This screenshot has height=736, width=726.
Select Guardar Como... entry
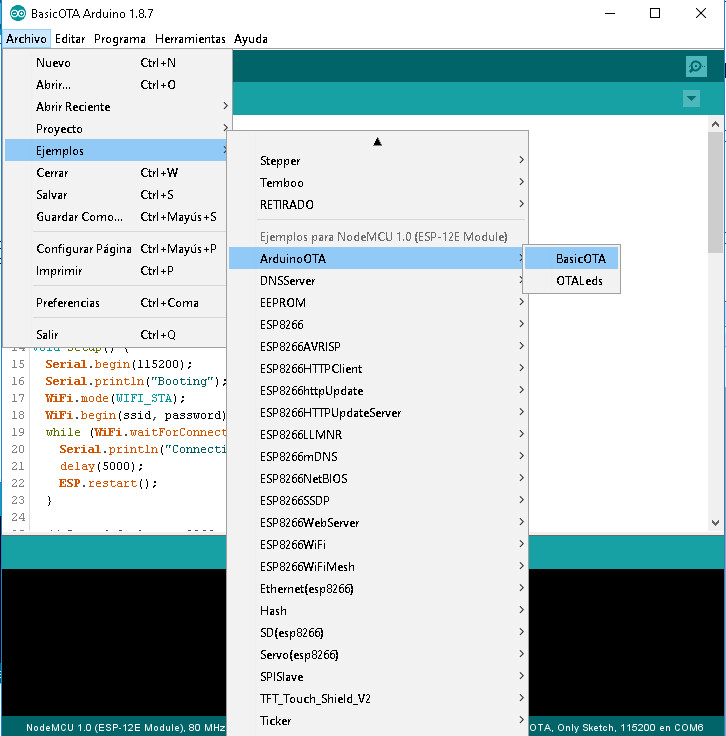point(116,217)
